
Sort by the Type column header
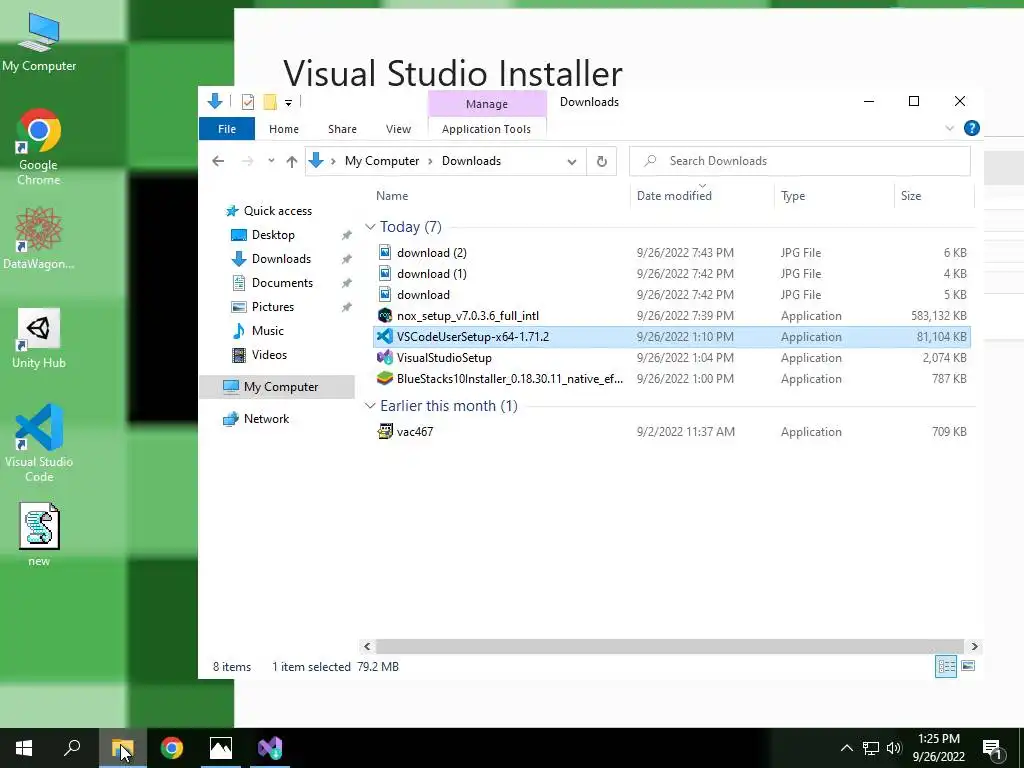coord(793,196)
